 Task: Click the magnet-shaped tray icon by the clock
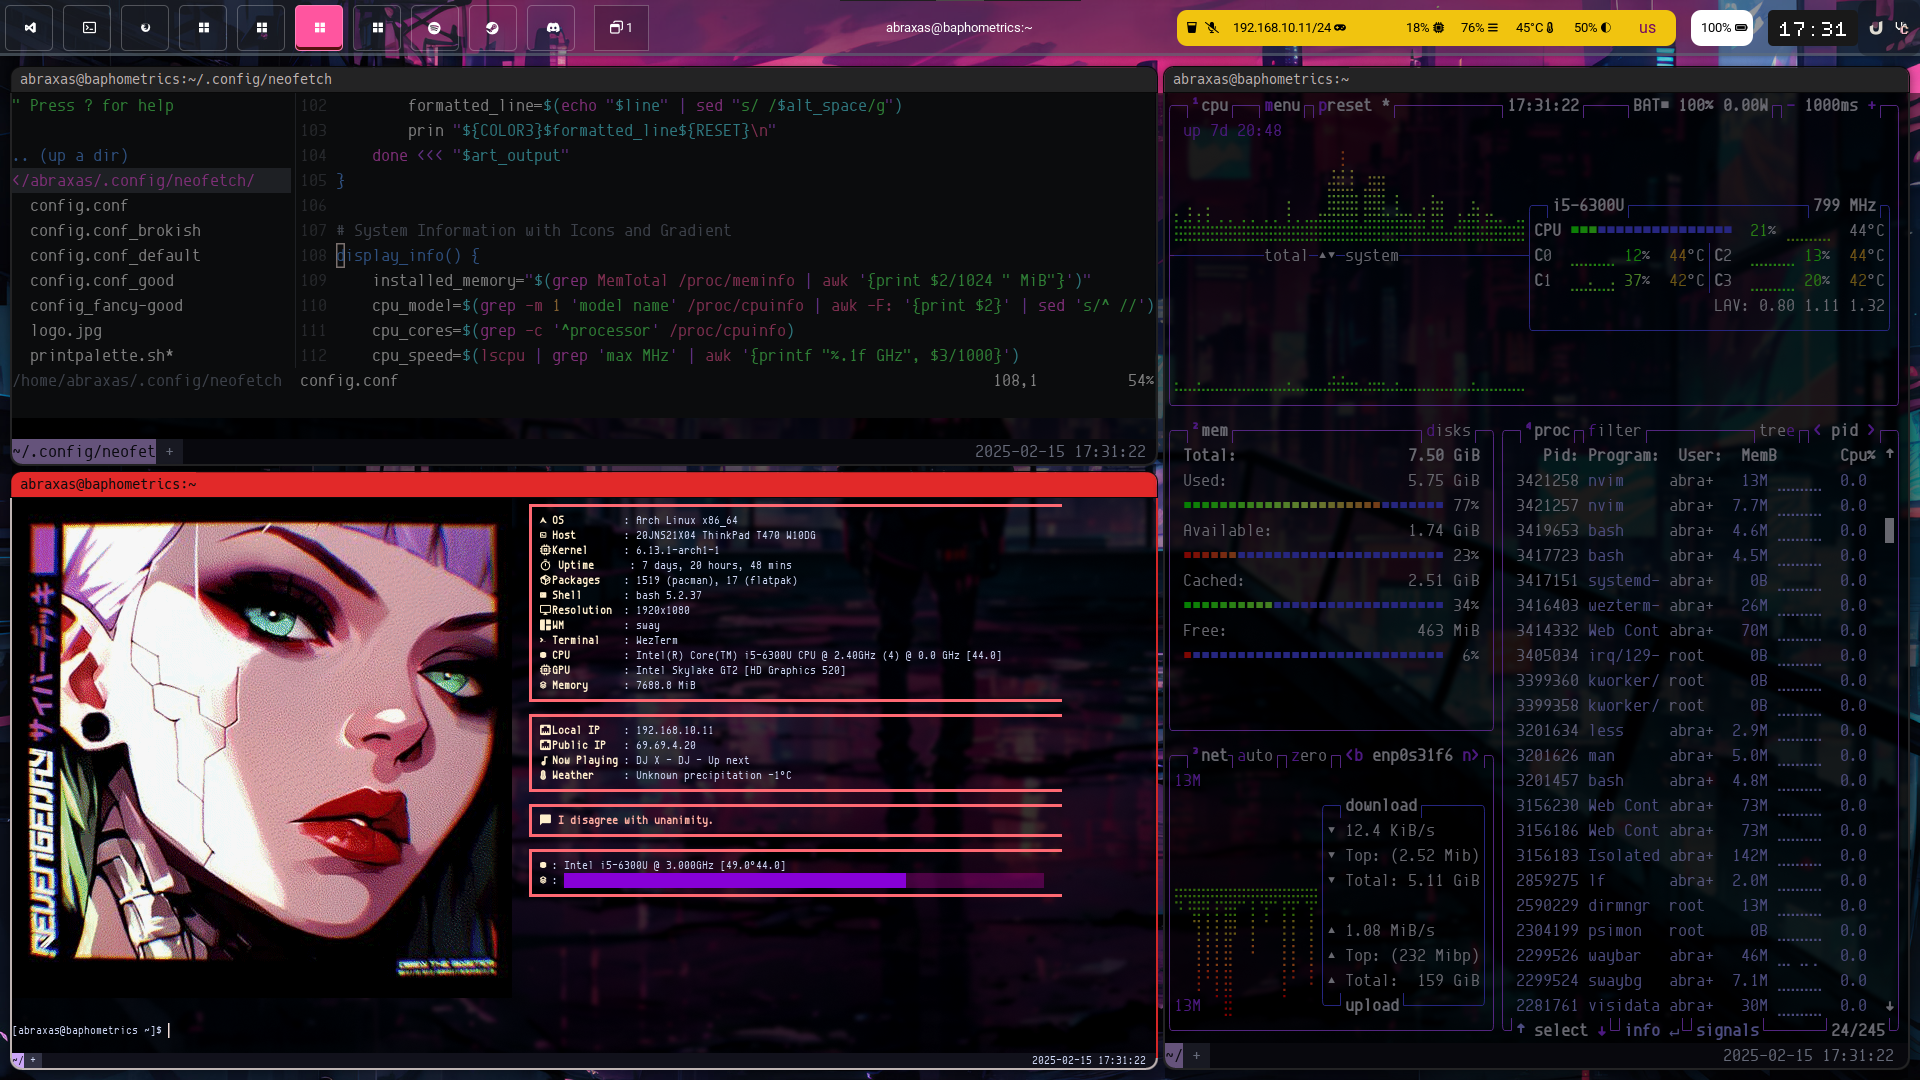(x=1876, y=28)
